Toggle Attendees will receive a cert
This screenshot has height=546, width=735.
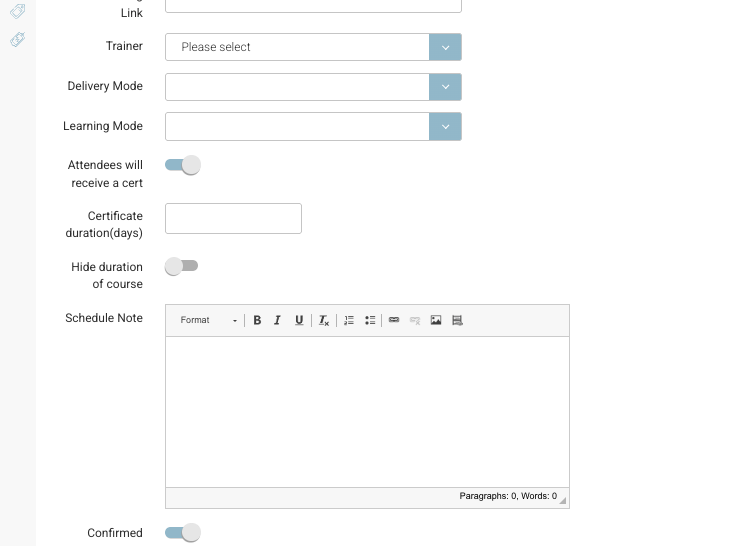click(183, 166)
